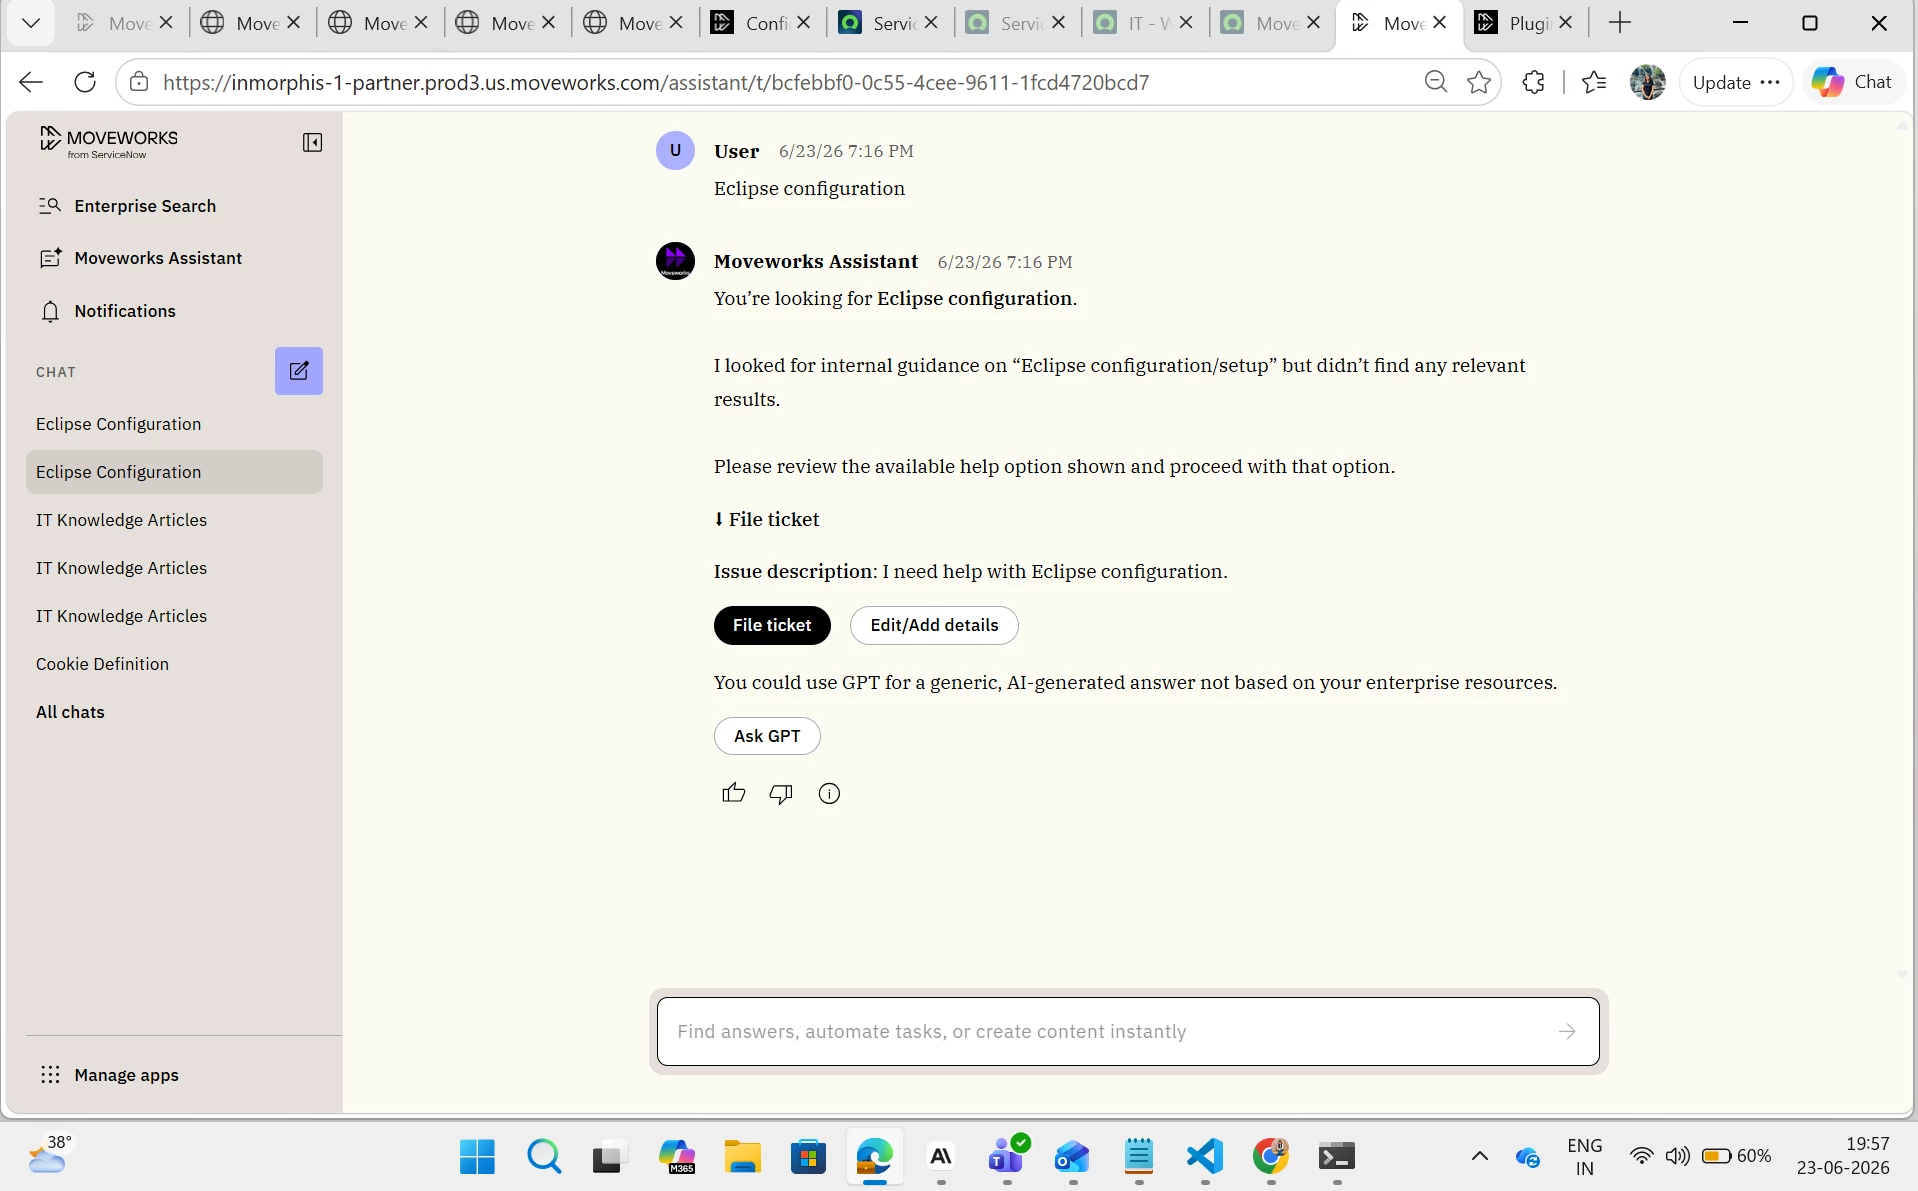
Task: Send message with arrow icon
Action: pos(1567,1031)
